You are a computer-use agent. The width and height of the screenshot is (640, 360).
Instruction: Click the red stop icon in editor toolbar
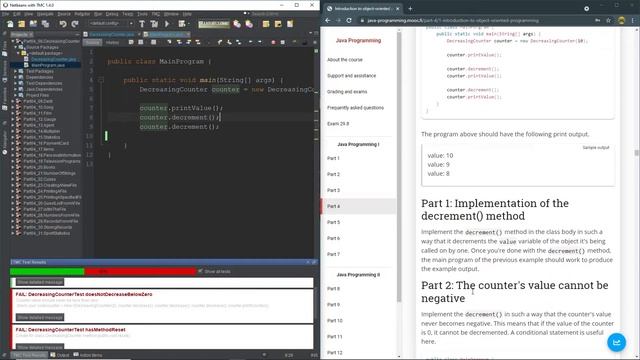273,42
